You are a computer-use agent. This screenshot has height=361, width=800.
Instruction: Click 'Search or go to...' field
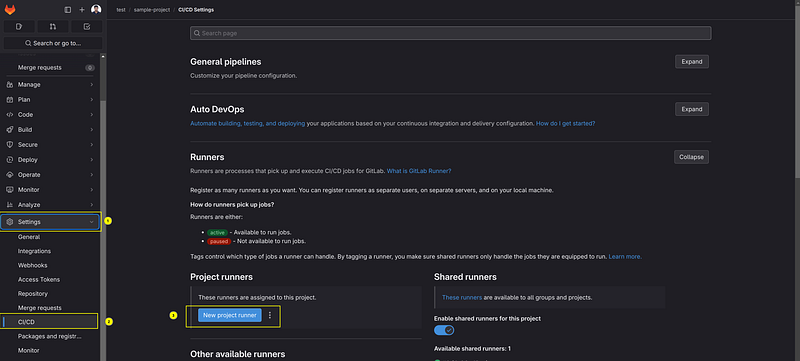(53, 43)
